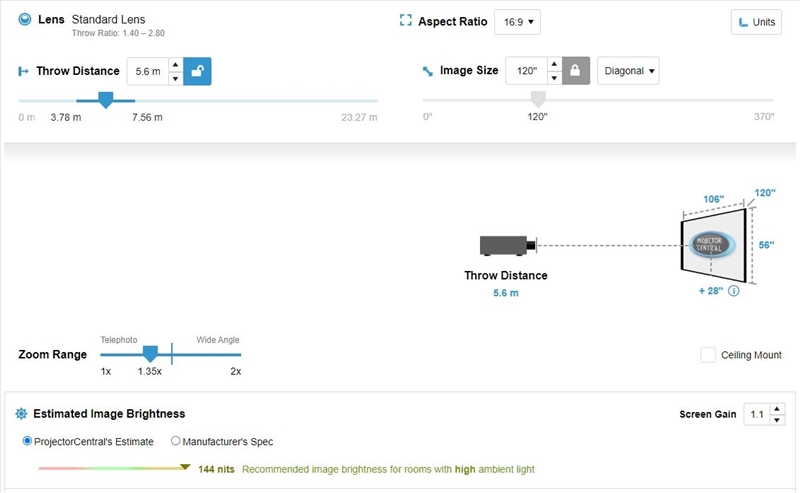Open the Units settings button
This screenshot has width=800, height=493.
(756, 22)
